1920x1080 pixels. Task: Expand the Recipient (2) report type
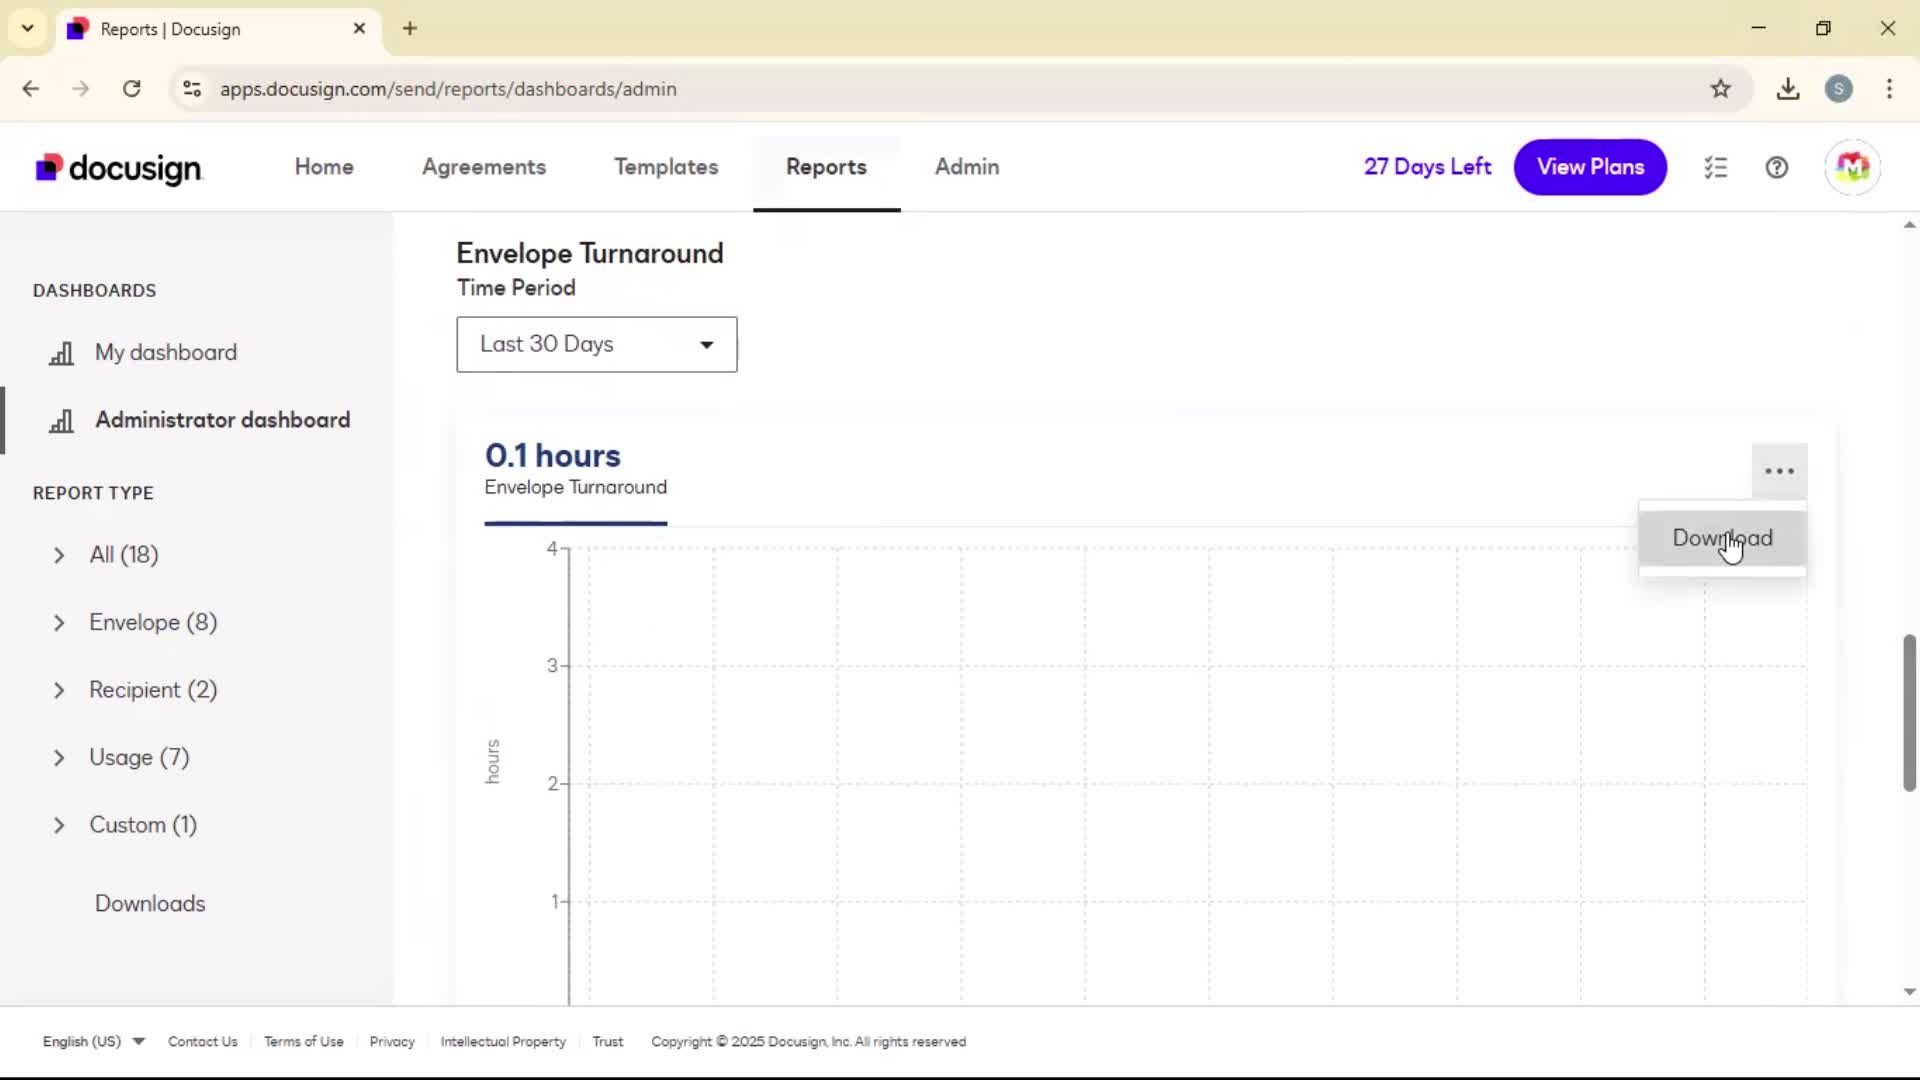point(59,690)
